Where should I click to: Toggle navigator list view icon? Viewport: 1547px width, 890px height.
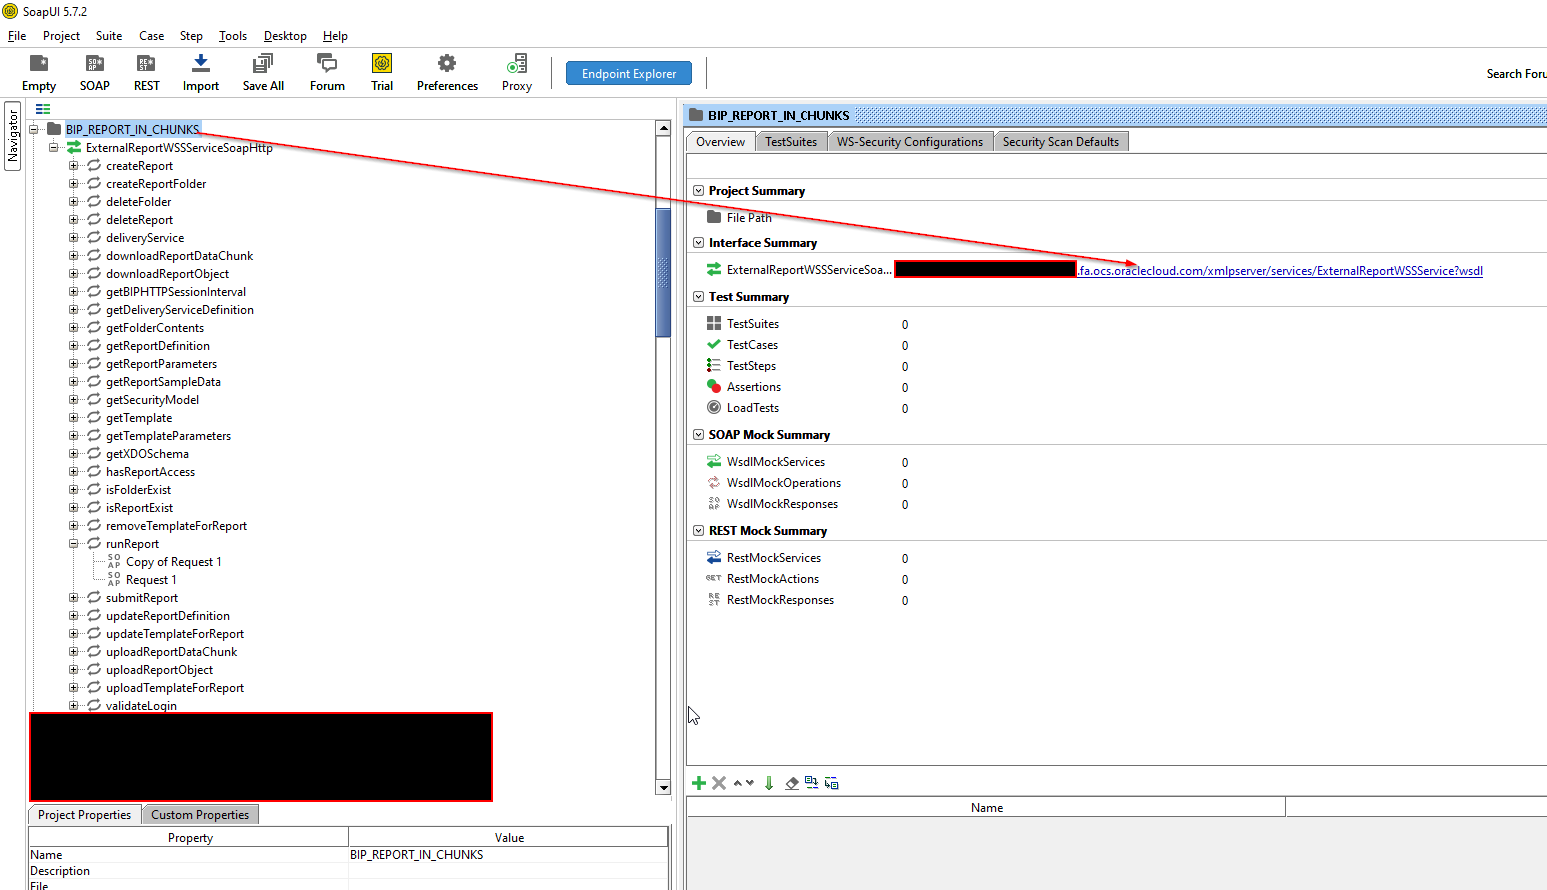pyautogui.click(x=43, y=109)
